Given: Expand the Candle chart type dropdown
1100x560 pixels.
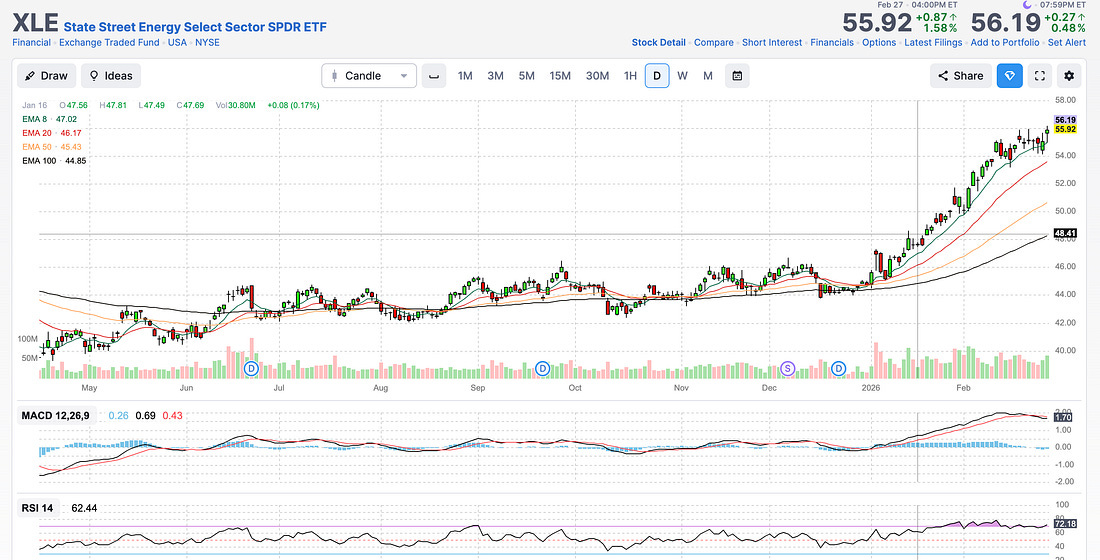Looking at the screenshot, I should 369,76.
